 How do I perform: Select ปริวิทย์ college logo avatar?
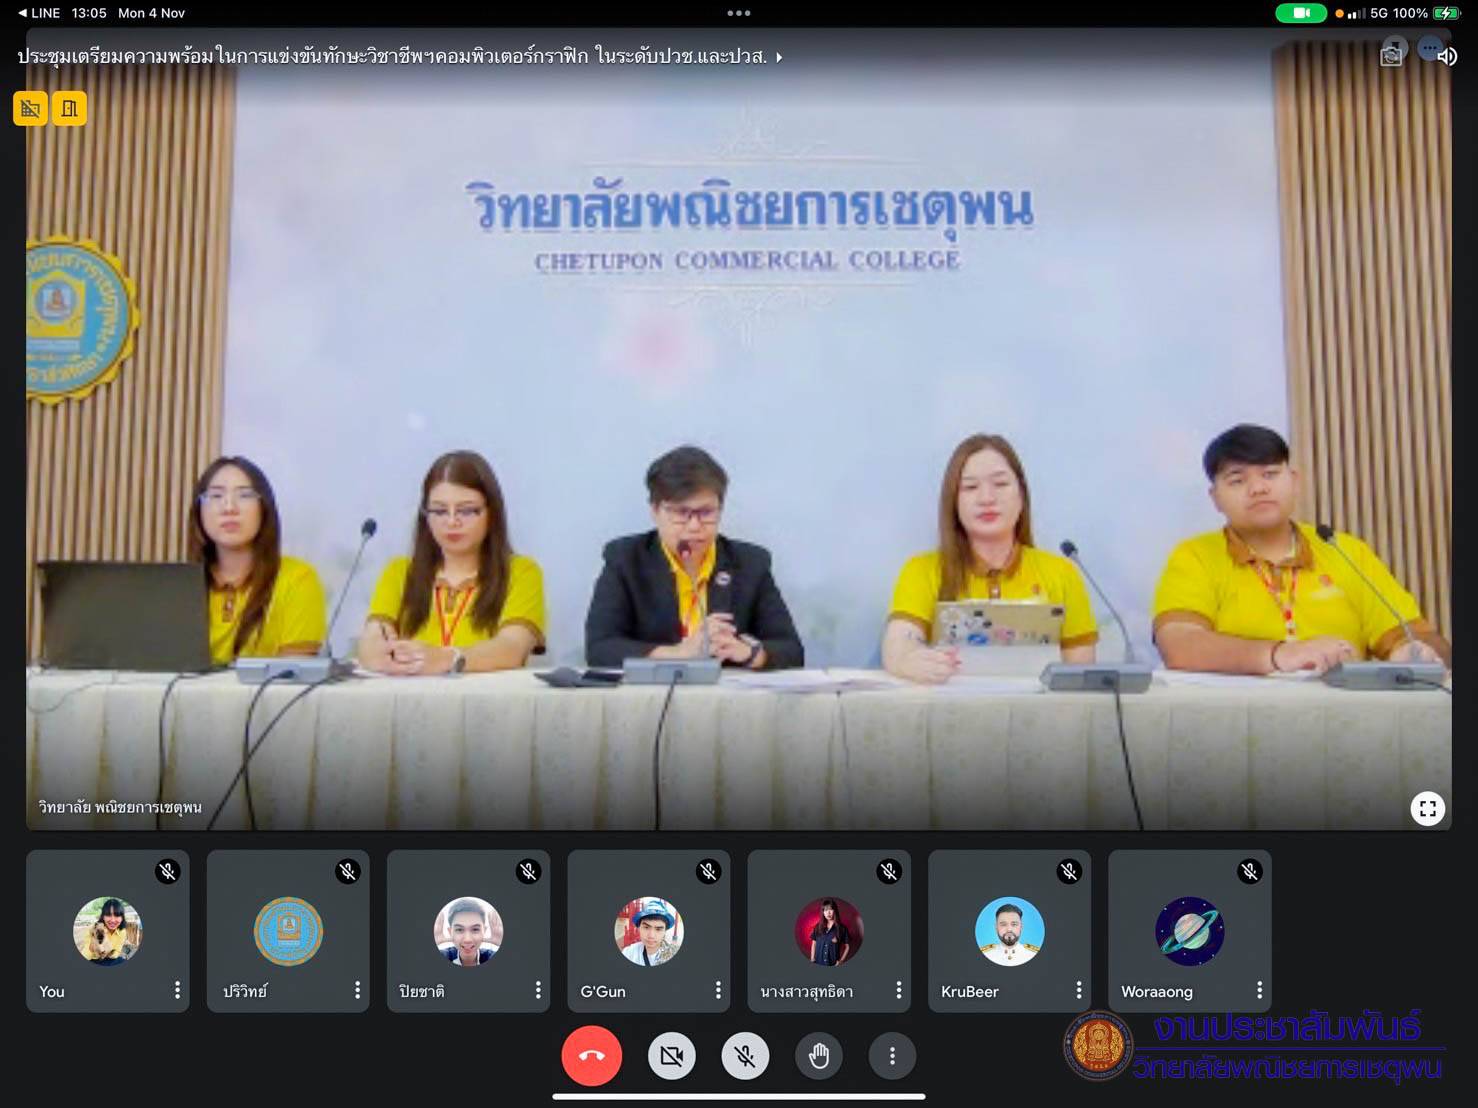(x=288, y=931)
